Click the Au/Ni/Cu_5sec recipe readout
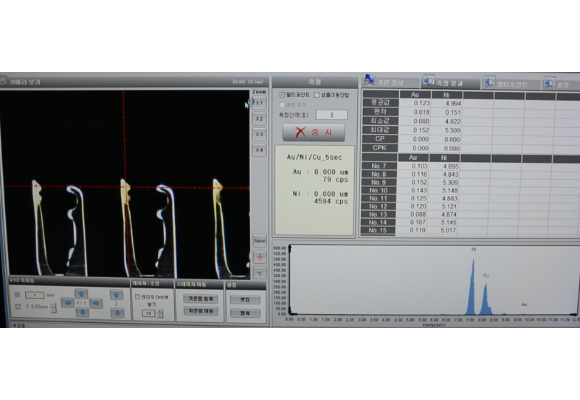 click(314, 157)
